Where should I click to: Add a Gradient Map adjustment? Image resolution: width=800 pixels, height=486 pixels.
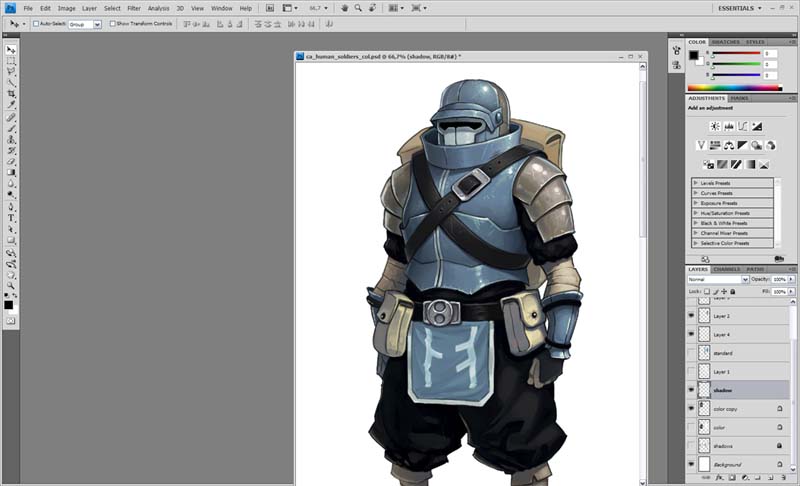click(750, 165)
